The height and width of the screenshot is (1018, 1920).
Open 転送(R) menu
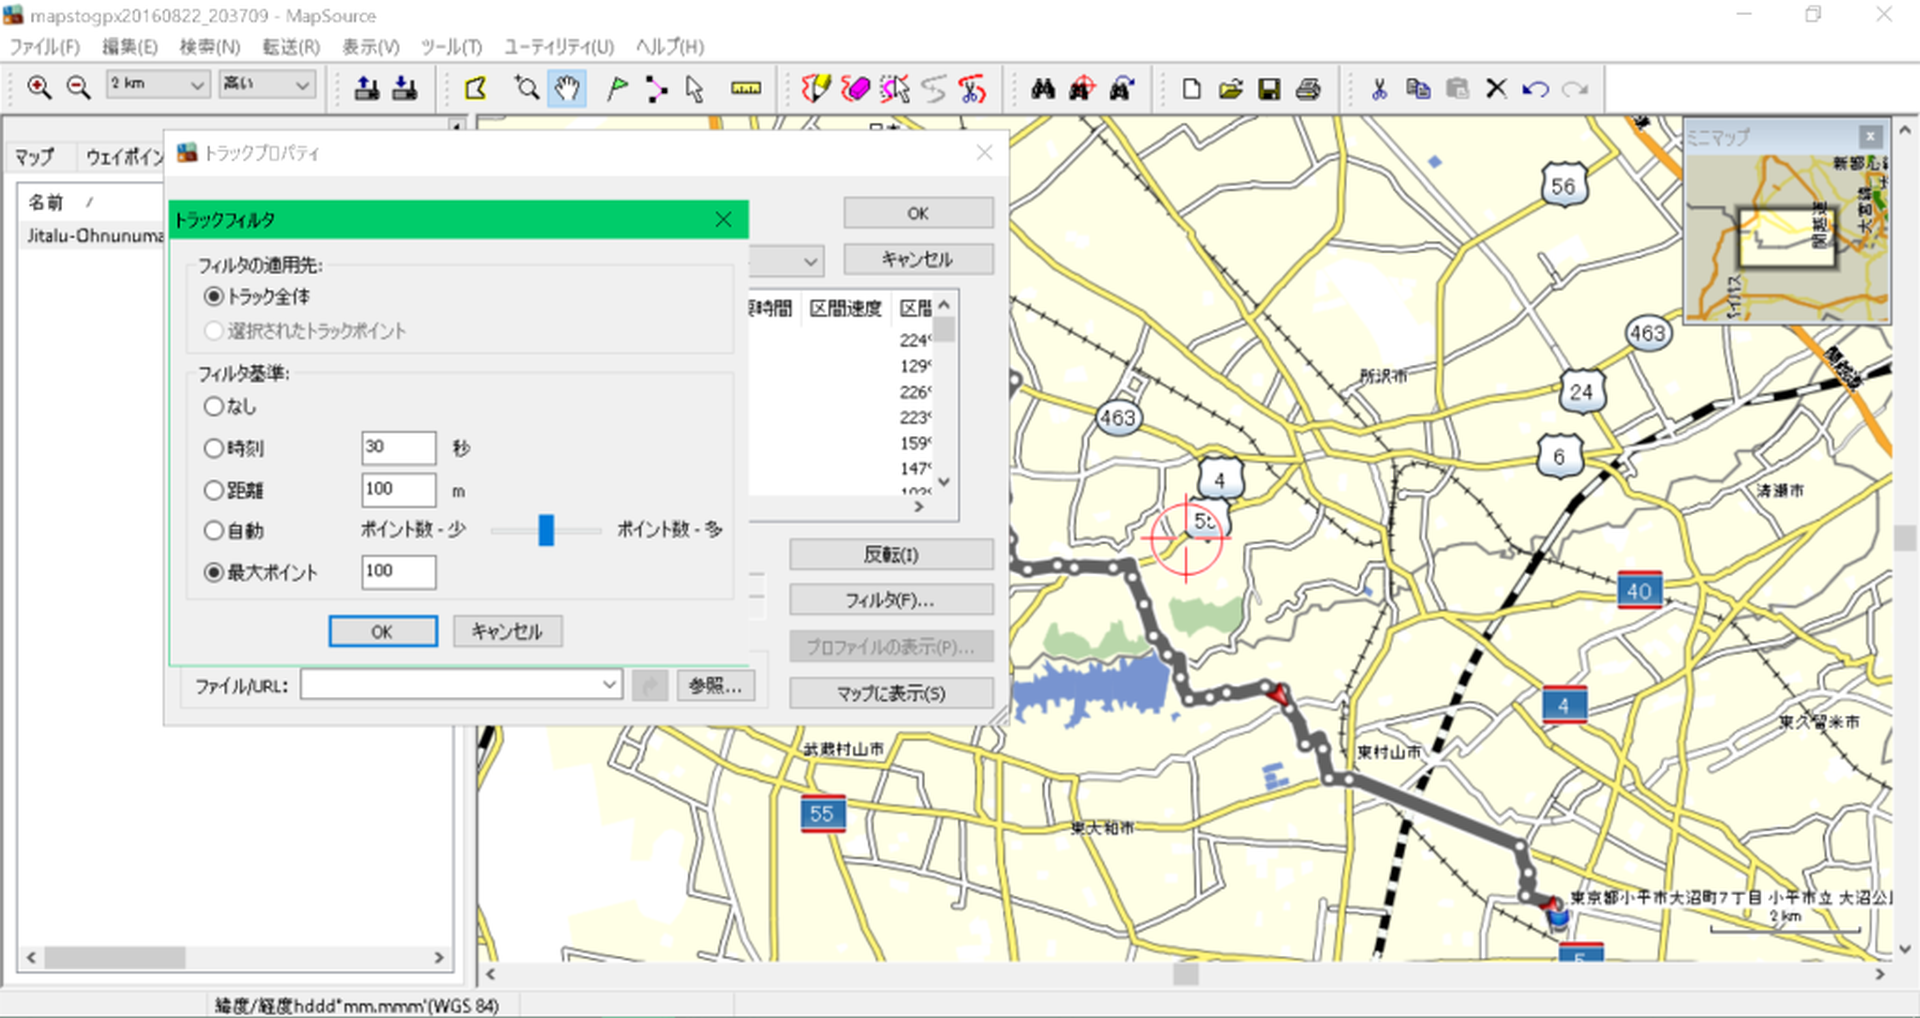tap(291, 46)
